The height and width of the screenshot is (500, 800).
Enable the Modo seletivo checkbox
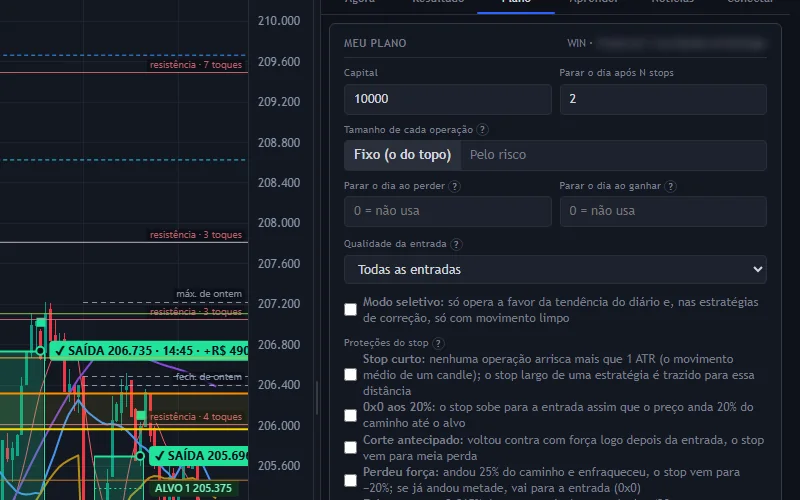tap(351, 310)
